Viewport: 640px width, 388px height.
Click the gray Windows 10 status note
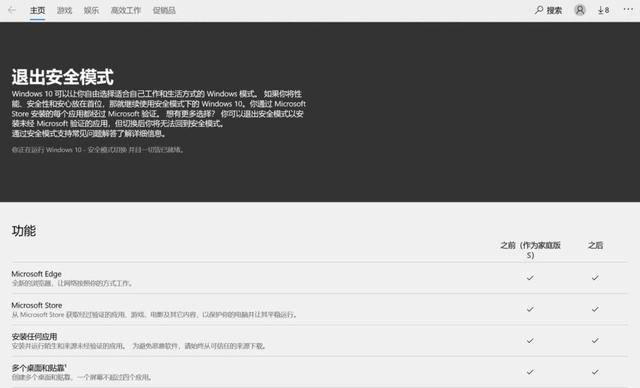[x=98, y=150]
